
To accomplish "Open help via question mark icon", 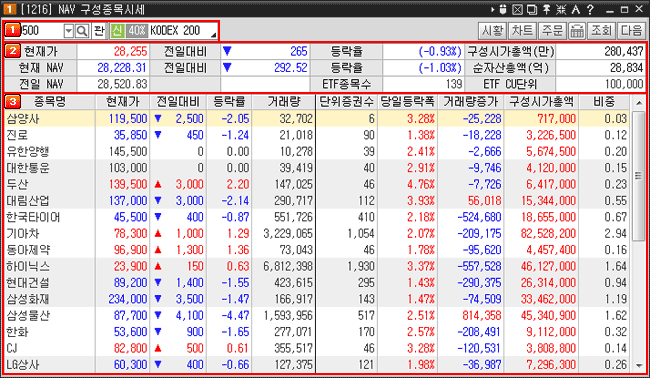I will [590, 9].
